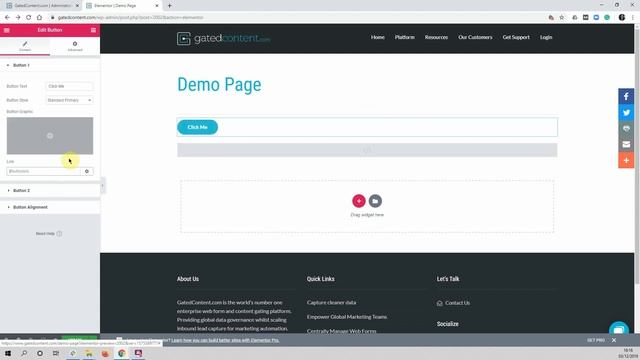Expand the Button 2 section
640x360 pixels.
coord(50,191)
